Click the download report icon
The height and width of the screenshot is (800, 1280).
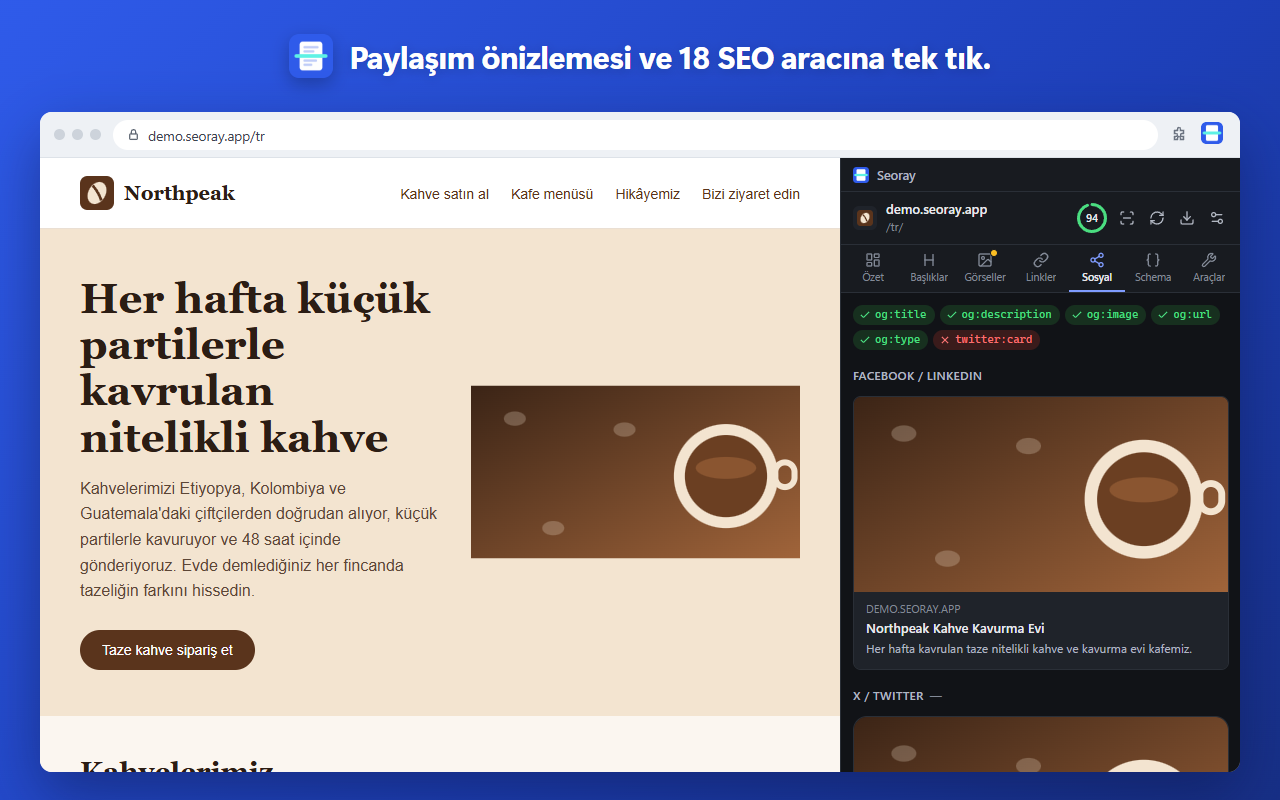click(x=1187, y=218)
